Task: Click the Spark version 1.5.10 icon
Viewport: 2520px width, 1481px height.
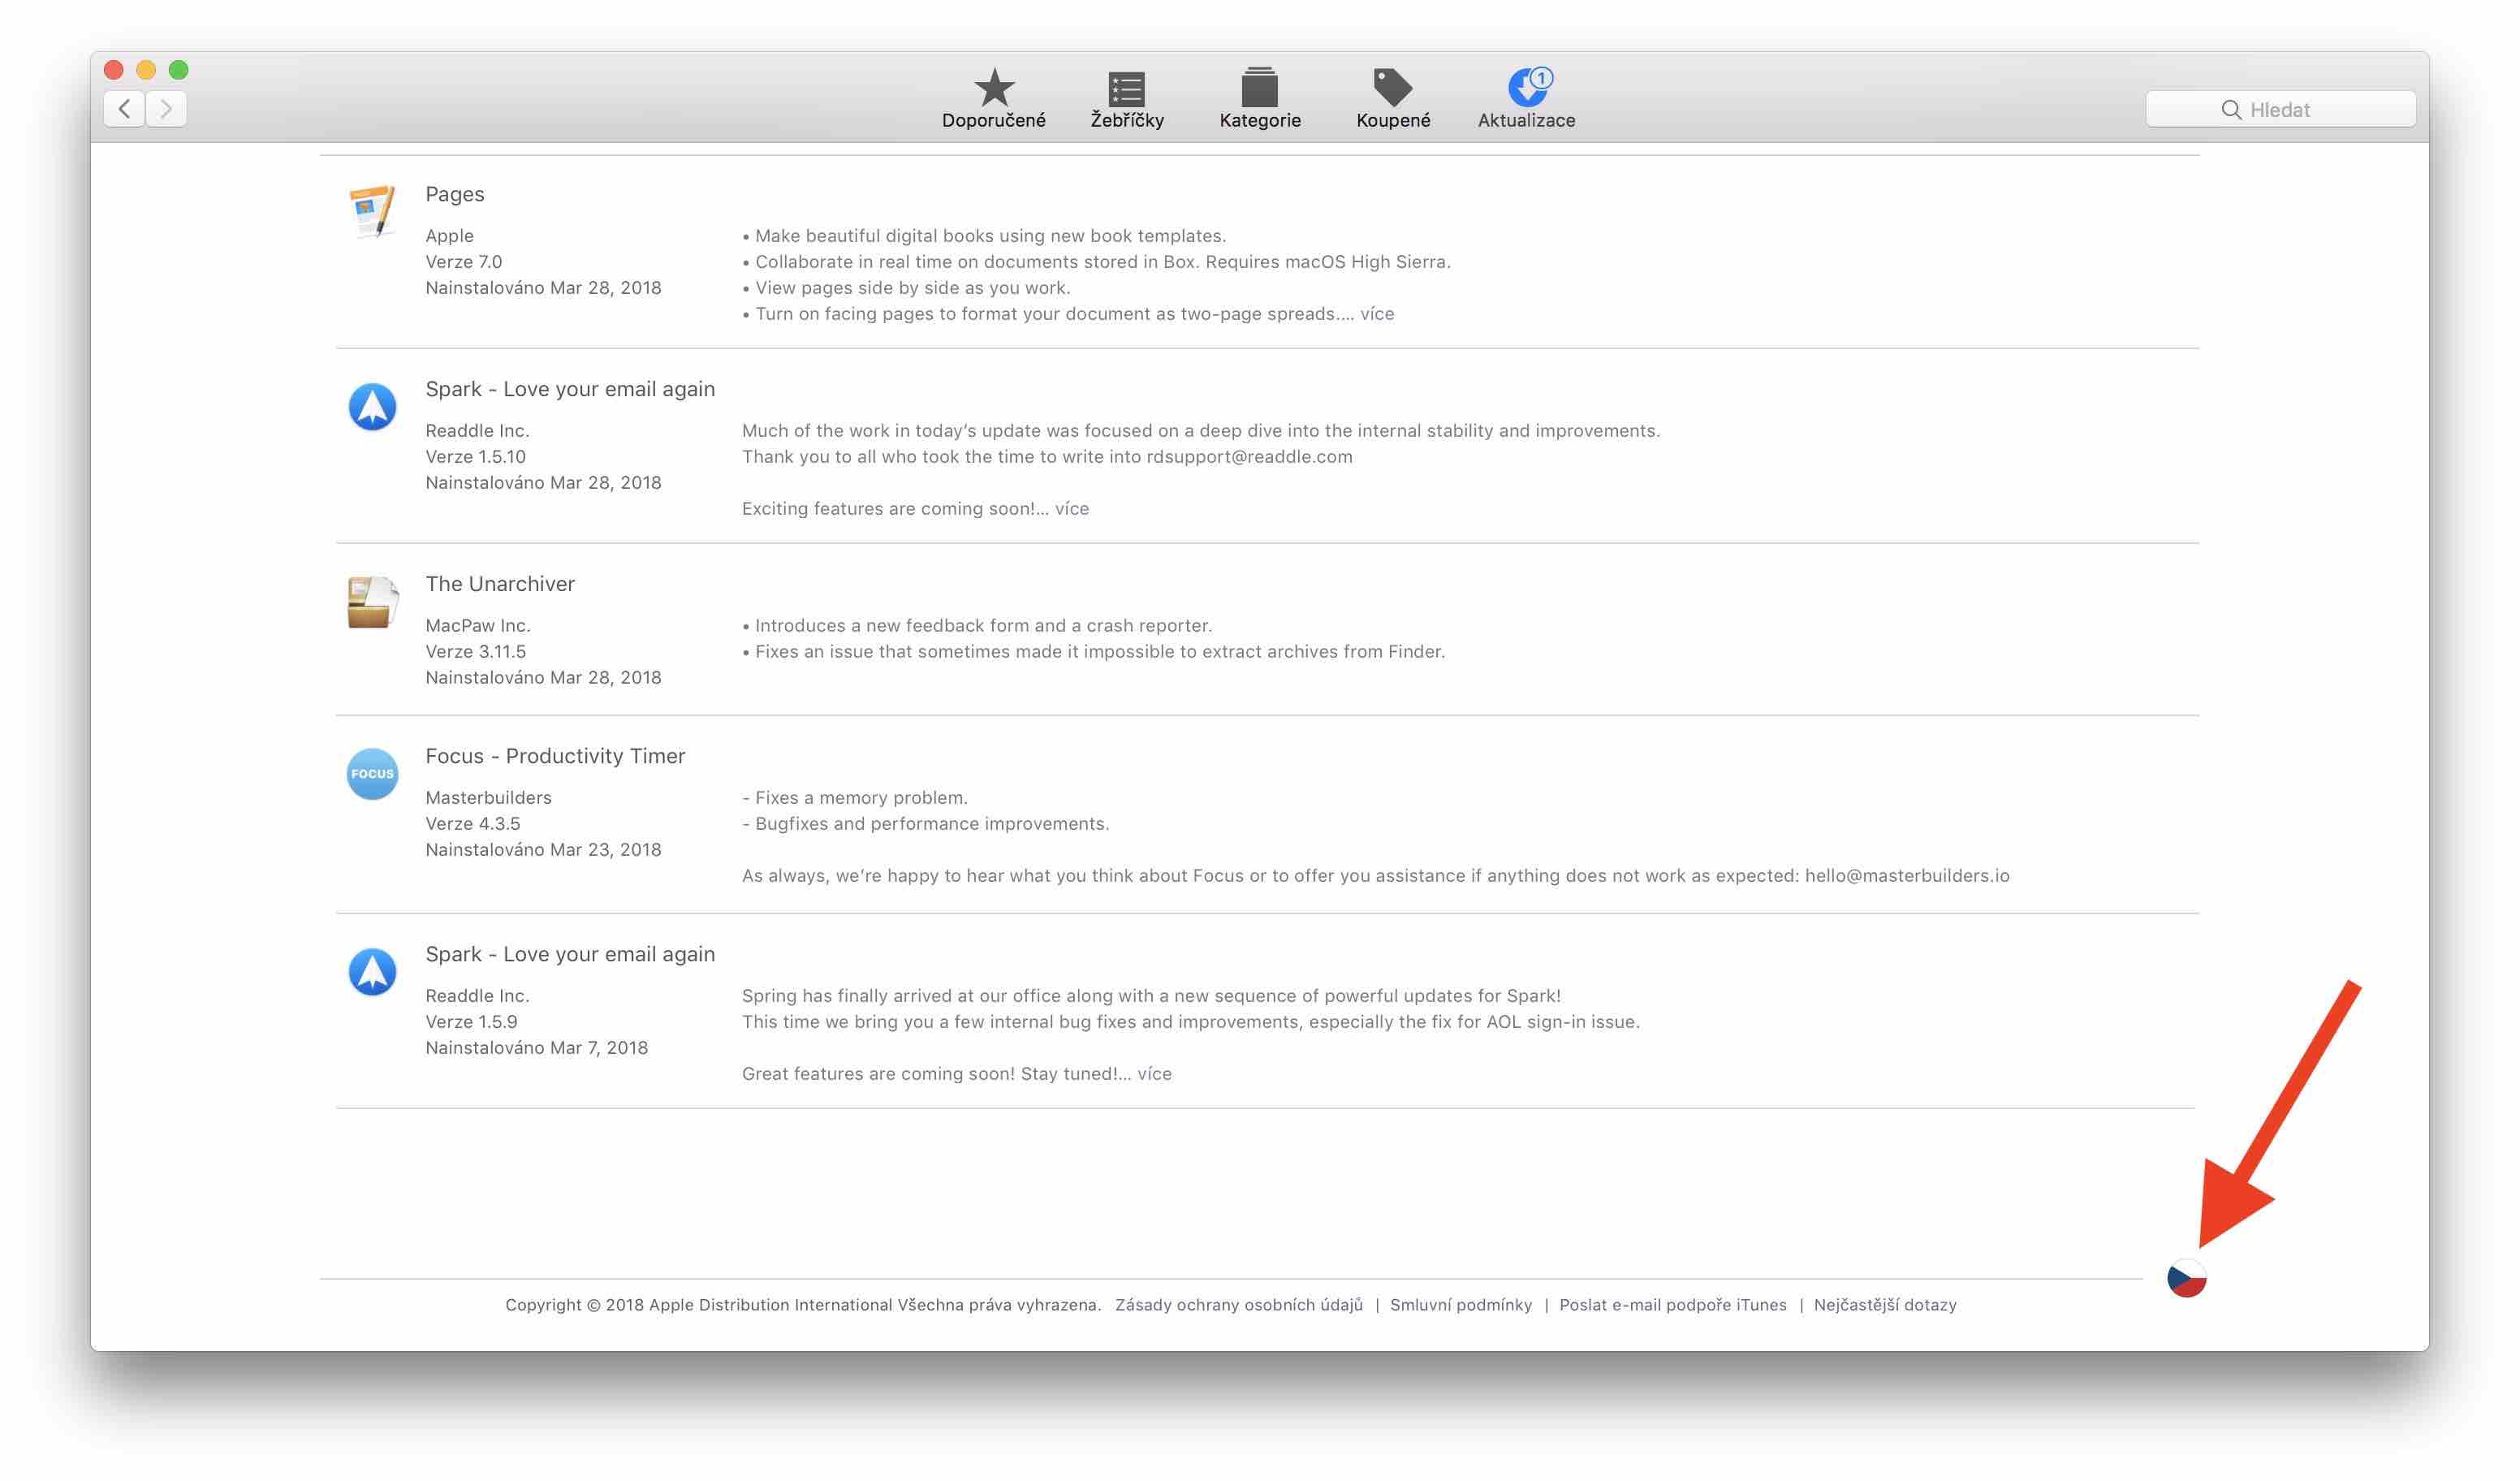Action: coord(372,407)
